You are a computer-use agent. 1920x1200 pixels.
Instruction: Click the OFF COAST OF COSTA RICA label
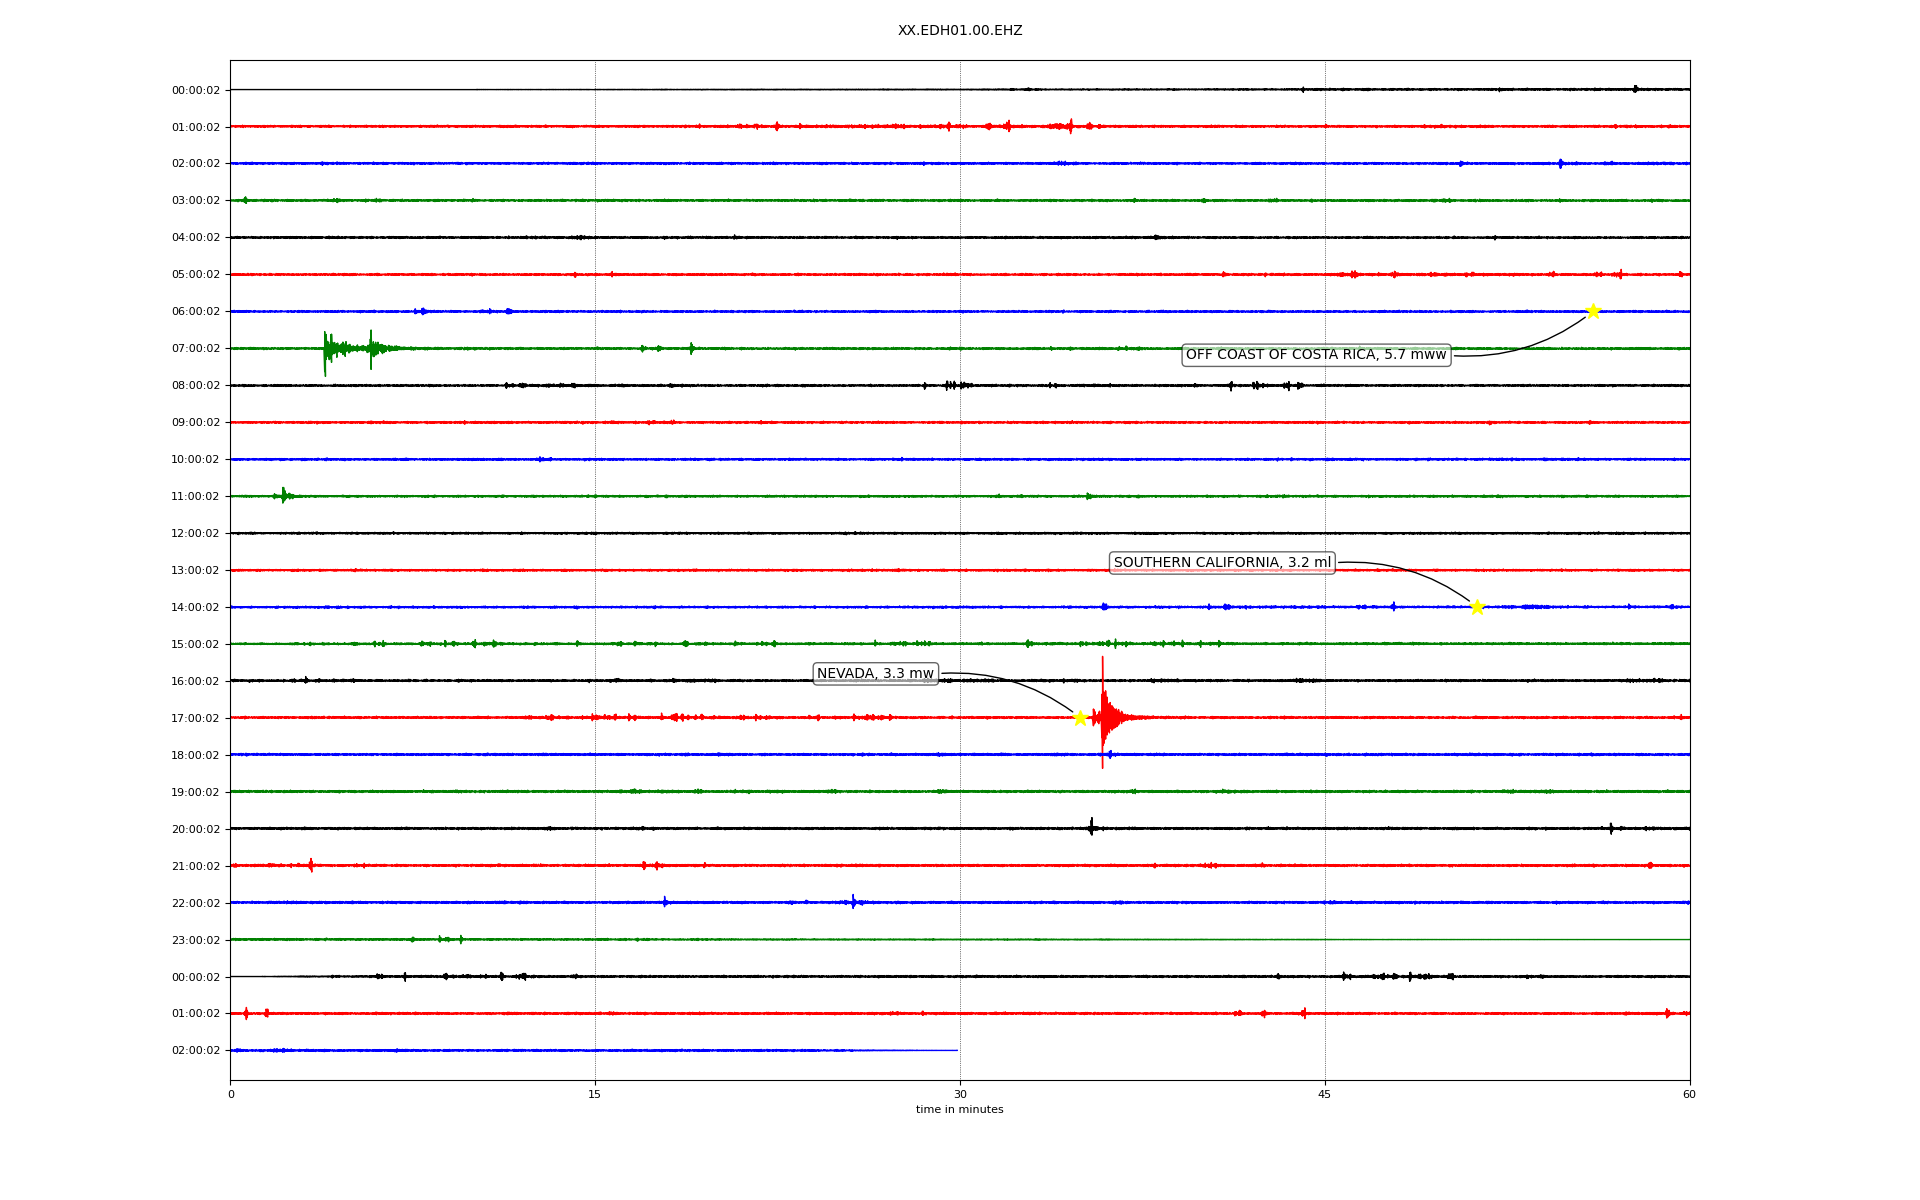pyautogui.click(x=1315, y=355)
